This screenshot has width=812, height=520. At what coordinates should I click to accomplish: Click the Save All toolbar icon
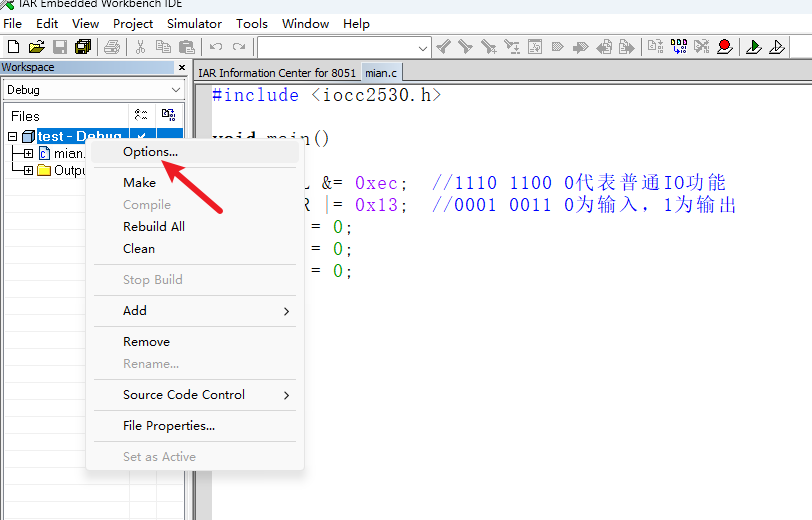(x=83, y=47)
